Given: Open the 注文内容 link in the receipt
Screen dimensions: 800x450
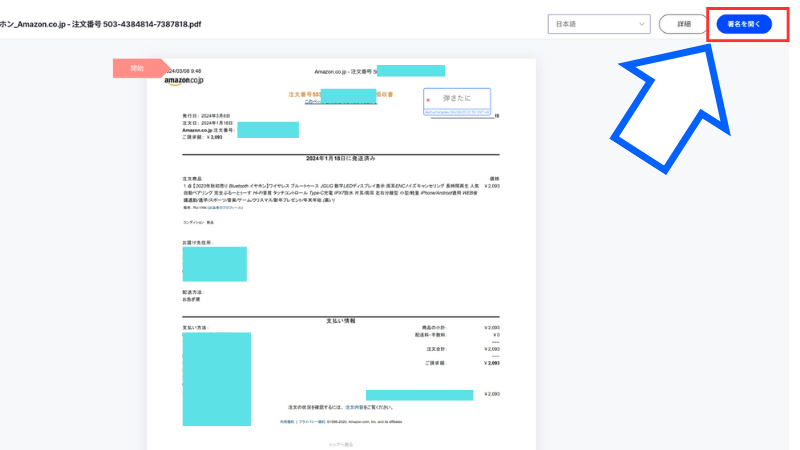Looking at the screenshot, I should tap(354, 407).
